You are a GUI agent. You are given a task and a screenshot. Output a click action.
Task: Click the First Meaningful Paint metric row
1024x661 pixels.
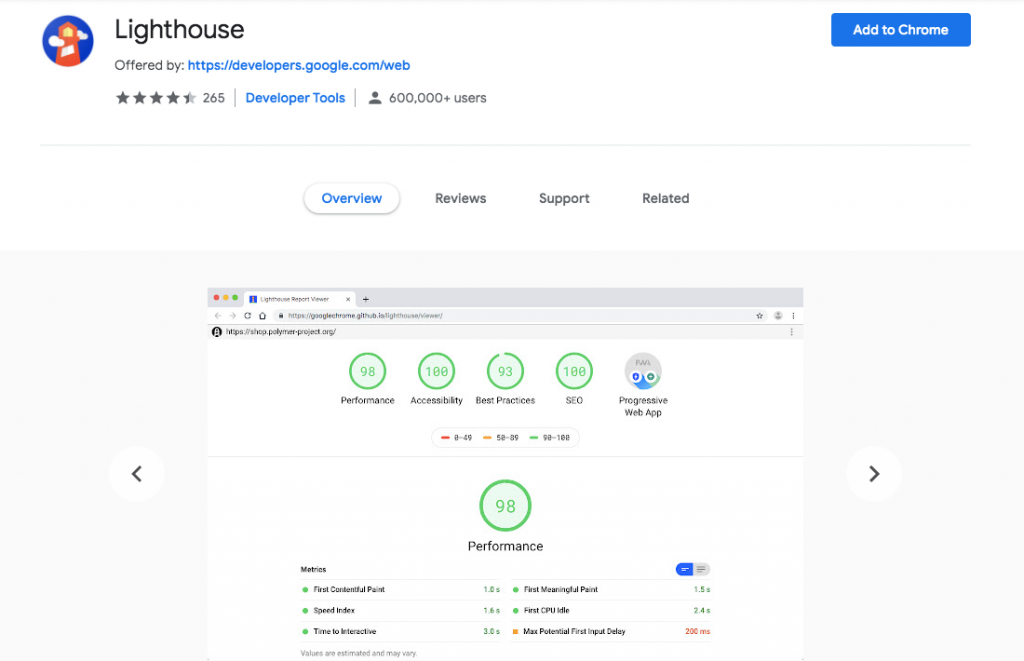611,590
